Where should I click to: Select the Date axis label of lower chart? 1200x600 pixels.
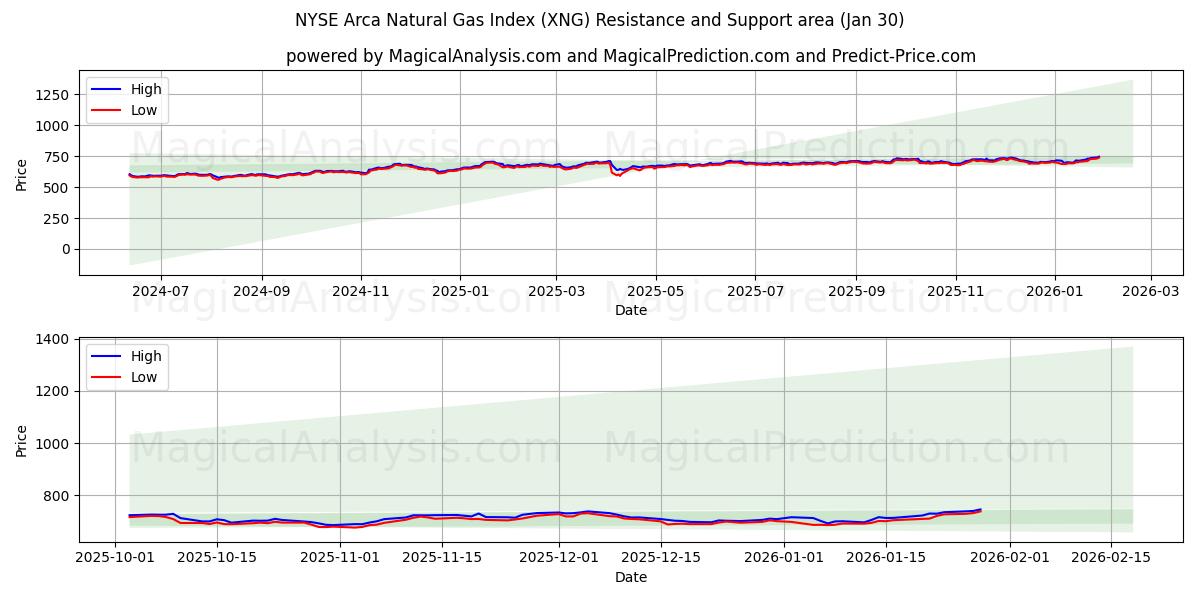pyautogui.click(x=632, y=577)
